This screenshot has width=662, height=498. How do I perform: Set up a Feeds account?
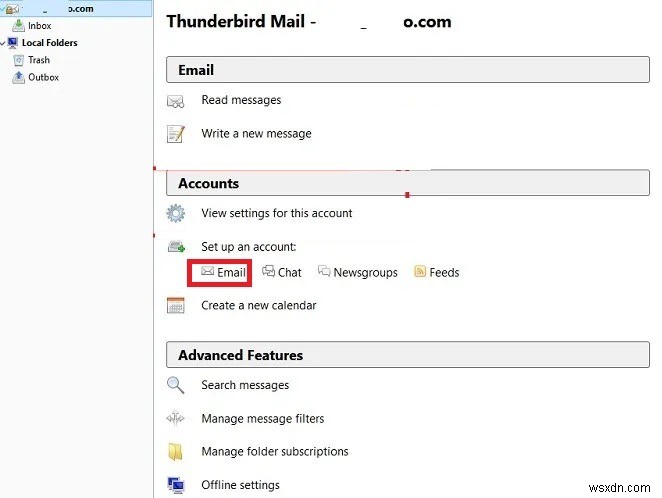(x=444, y=273)
